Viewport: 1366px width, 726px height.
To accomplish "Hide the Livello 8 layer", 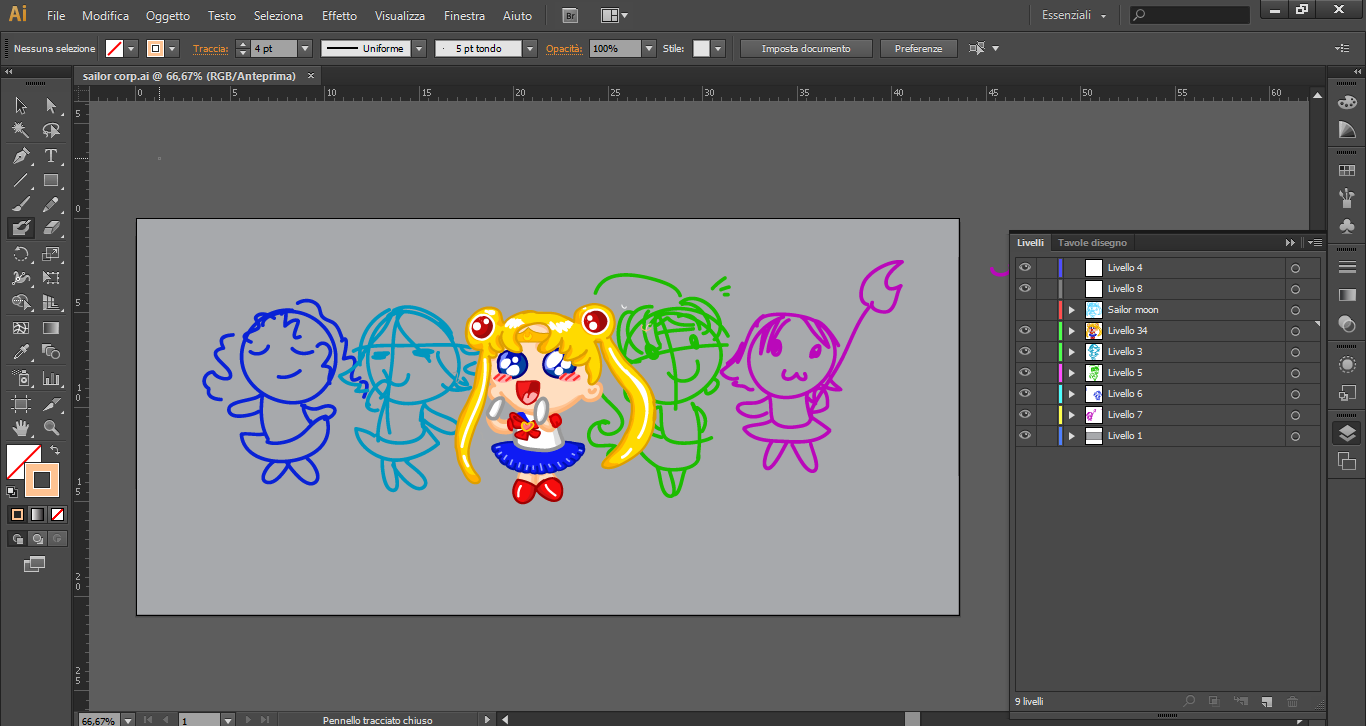I will coord(1025,288).
